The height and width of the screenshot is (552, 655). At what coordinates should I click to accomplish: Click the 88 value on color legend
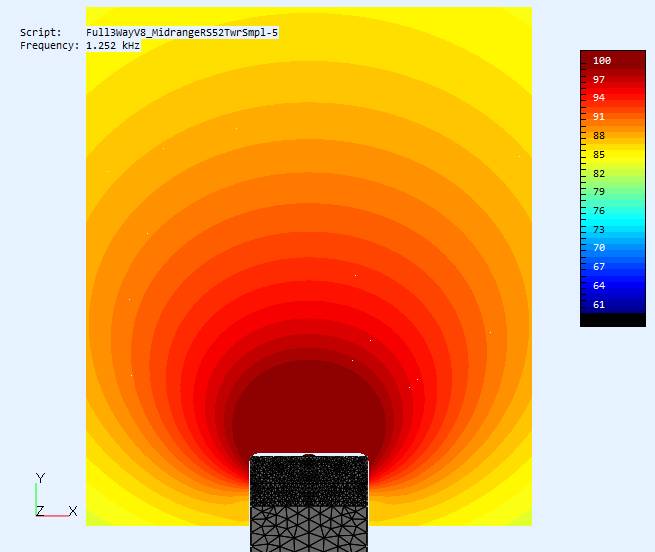[599, 136]
